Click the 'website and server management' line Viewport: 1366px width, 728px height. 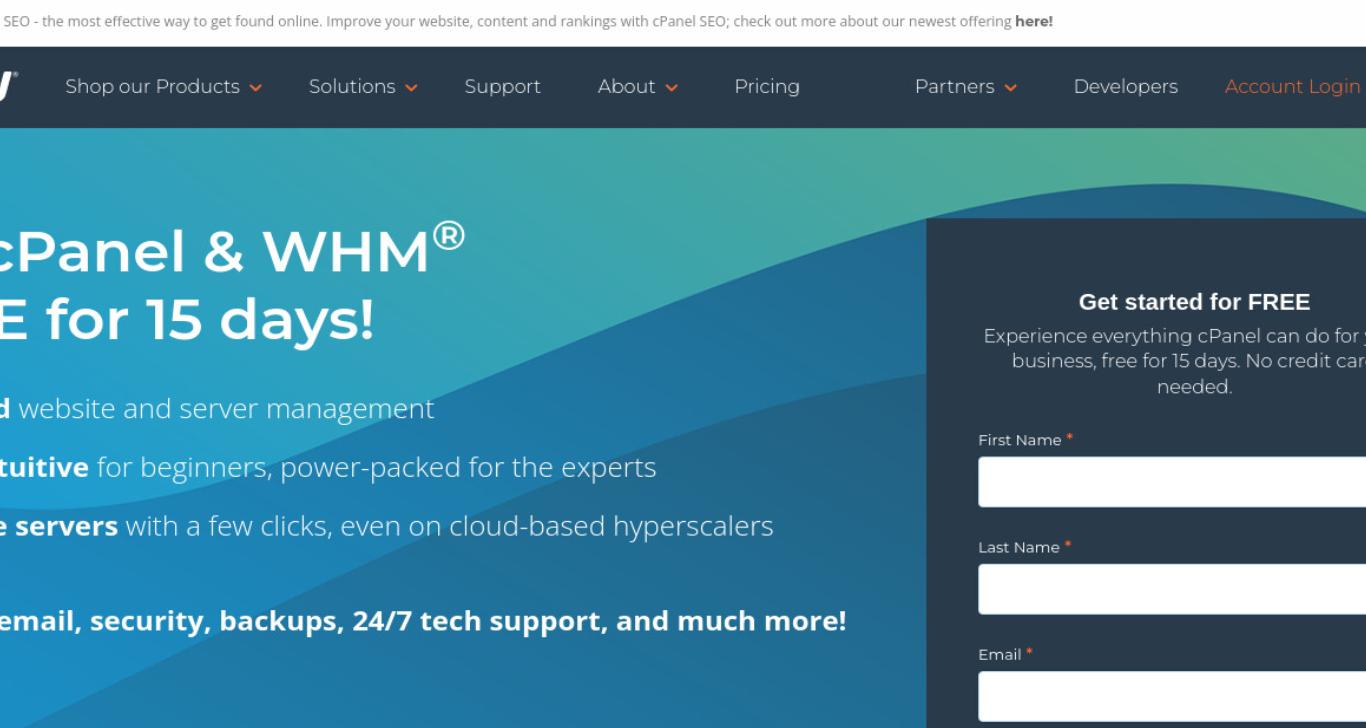coord(226,409)
